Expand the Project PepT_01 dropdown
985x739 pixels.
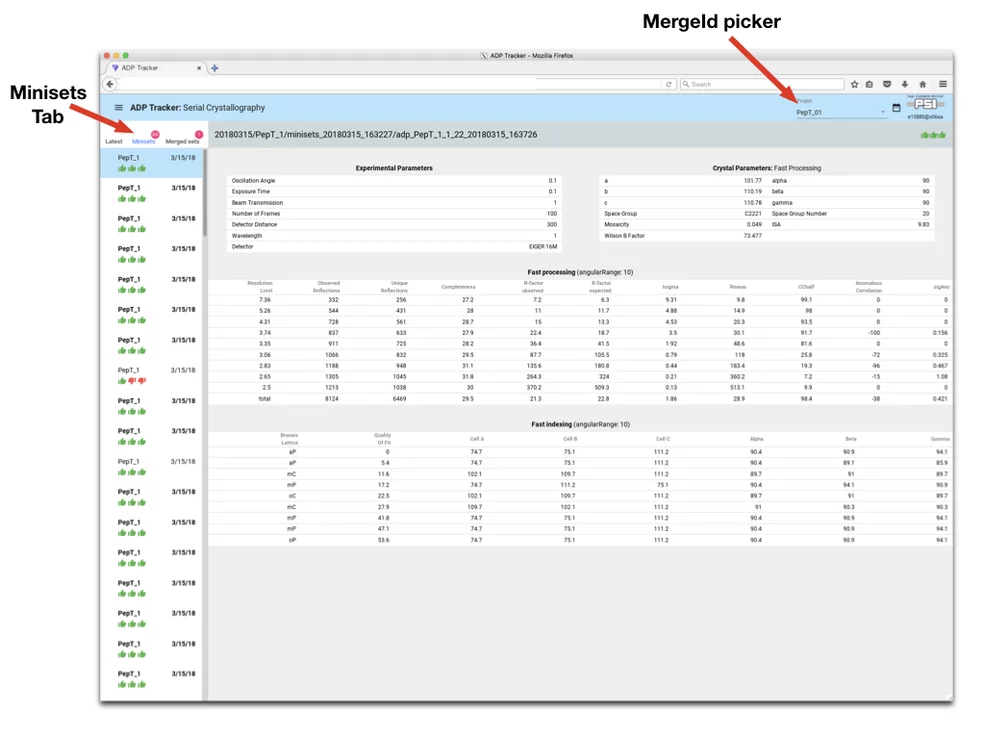pos(840,112)
